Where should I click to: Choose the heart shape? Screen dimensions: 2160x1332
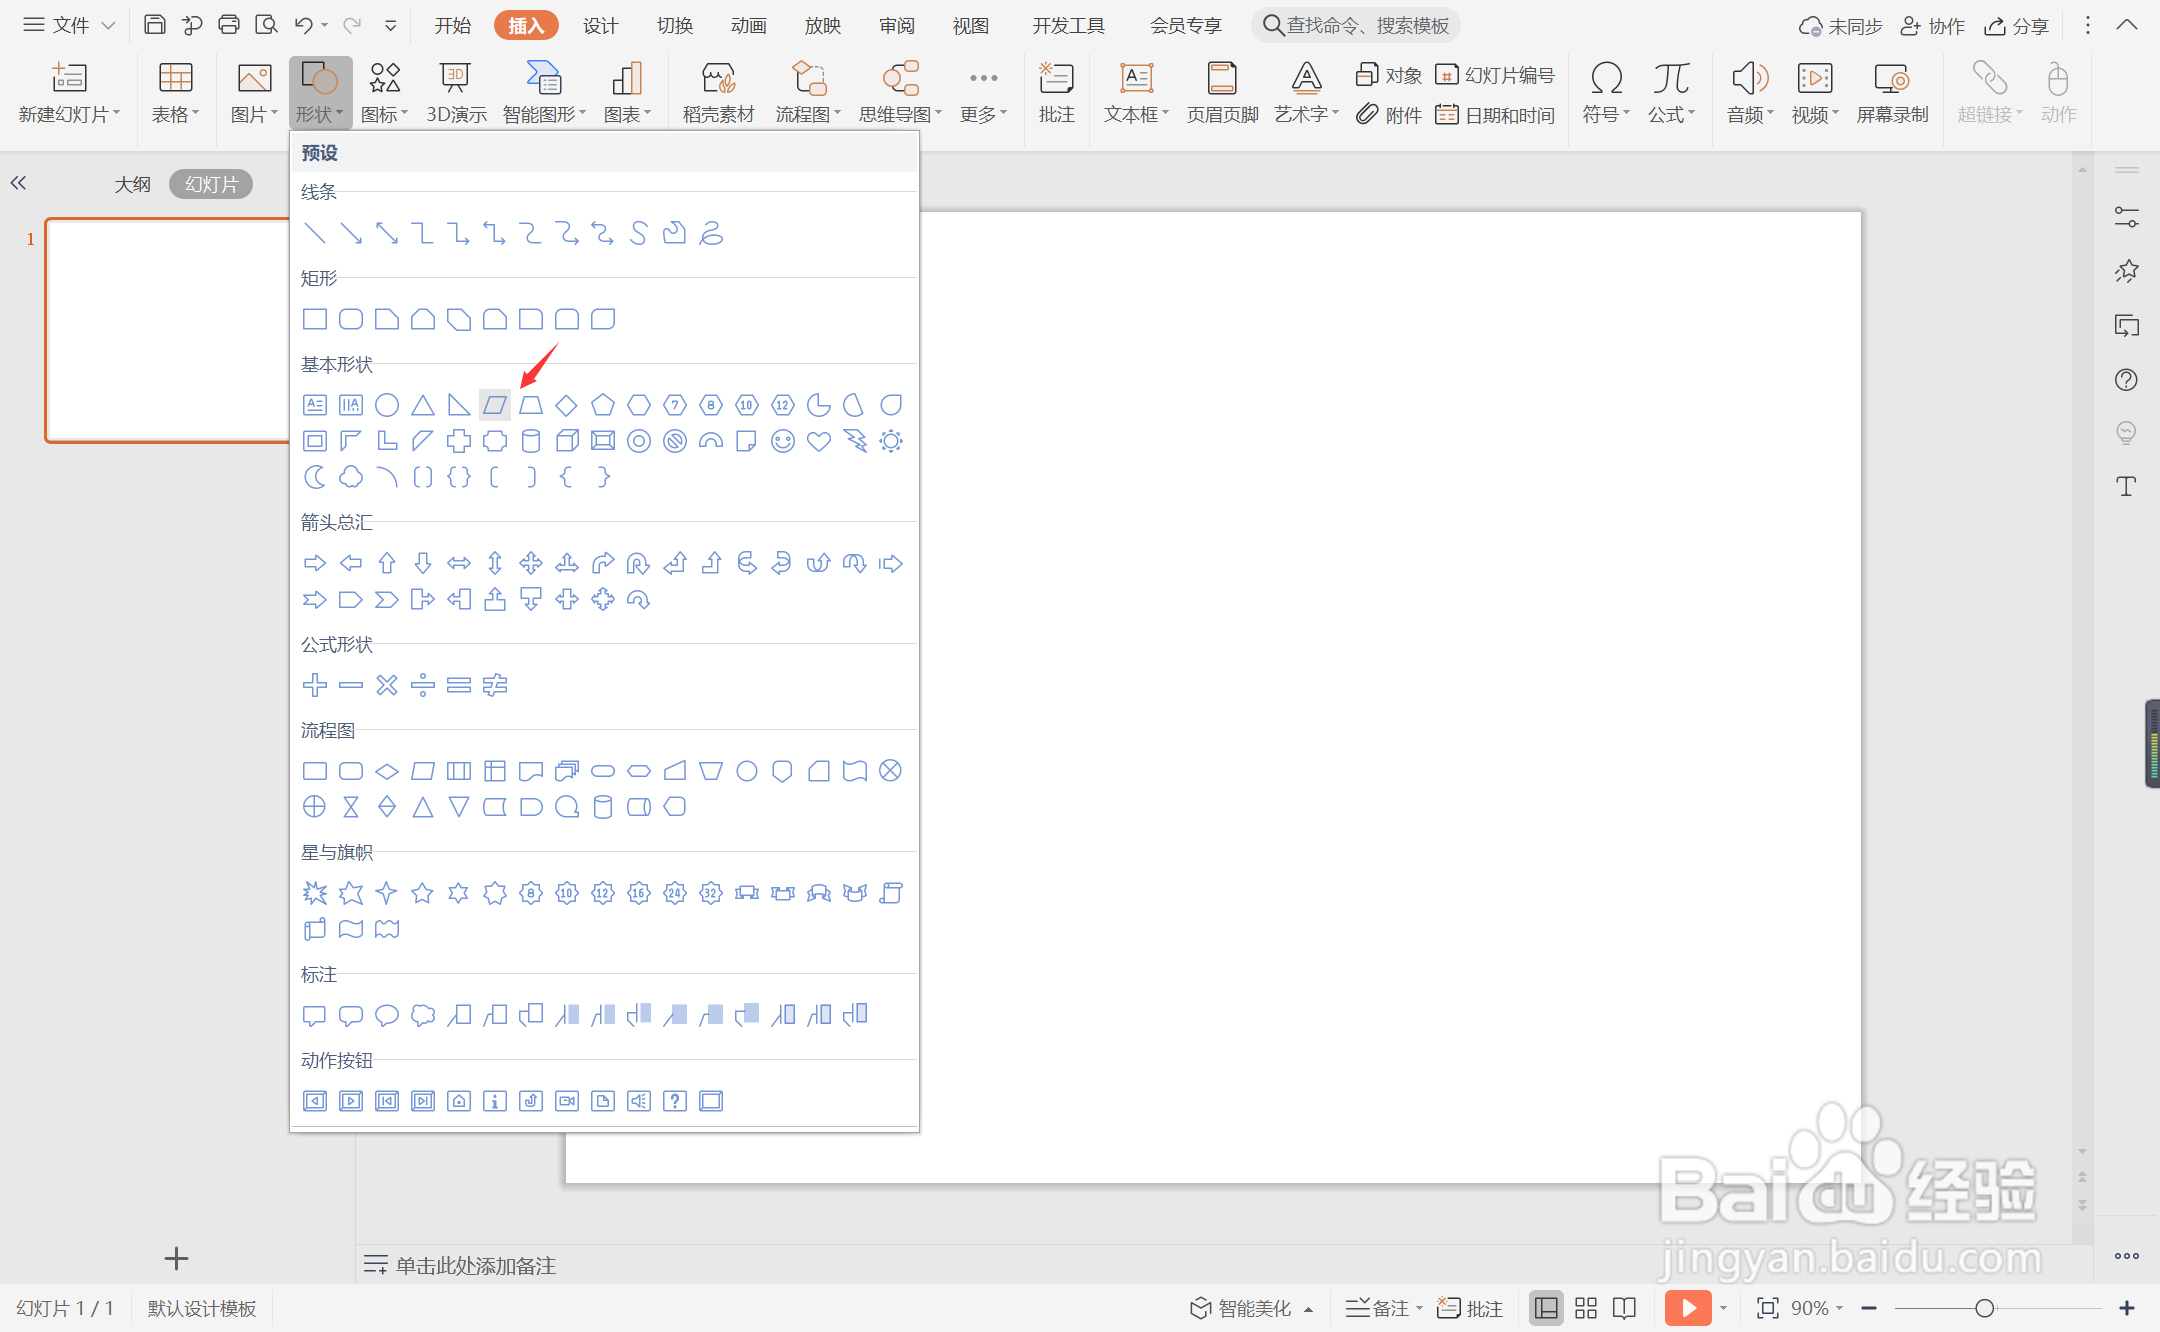[x=819, y=441]
